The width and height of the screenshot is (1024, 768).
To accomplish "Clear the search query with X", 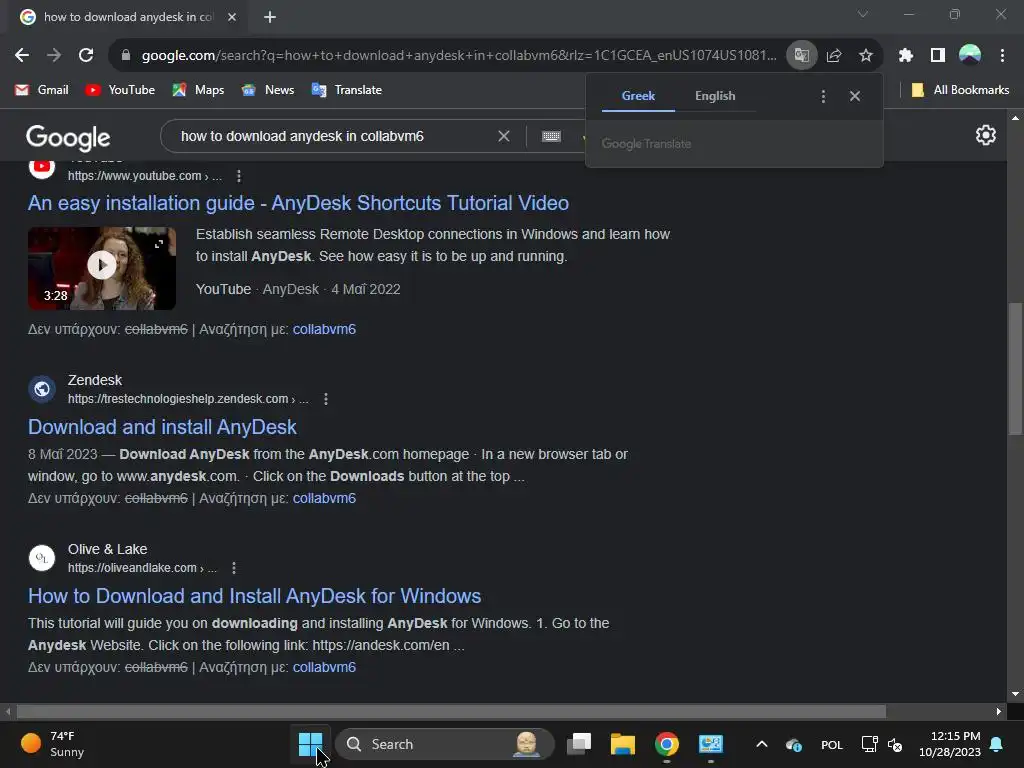I will point(504,136).
